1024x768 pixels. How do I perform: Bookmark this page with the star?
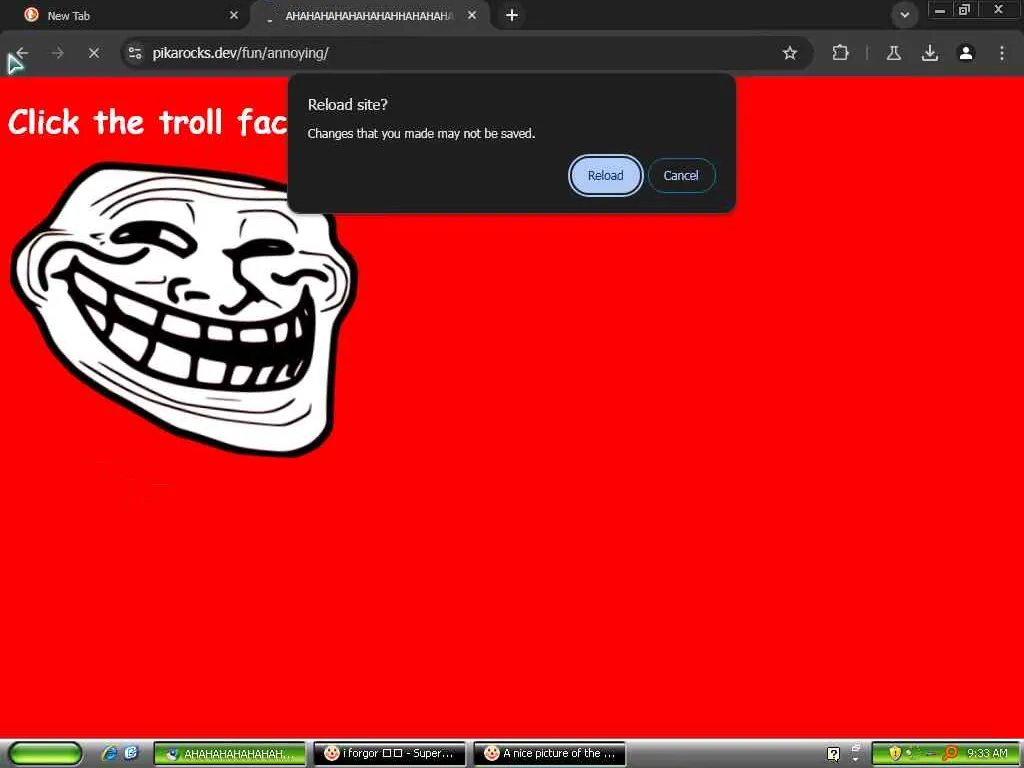pos(790,53)
